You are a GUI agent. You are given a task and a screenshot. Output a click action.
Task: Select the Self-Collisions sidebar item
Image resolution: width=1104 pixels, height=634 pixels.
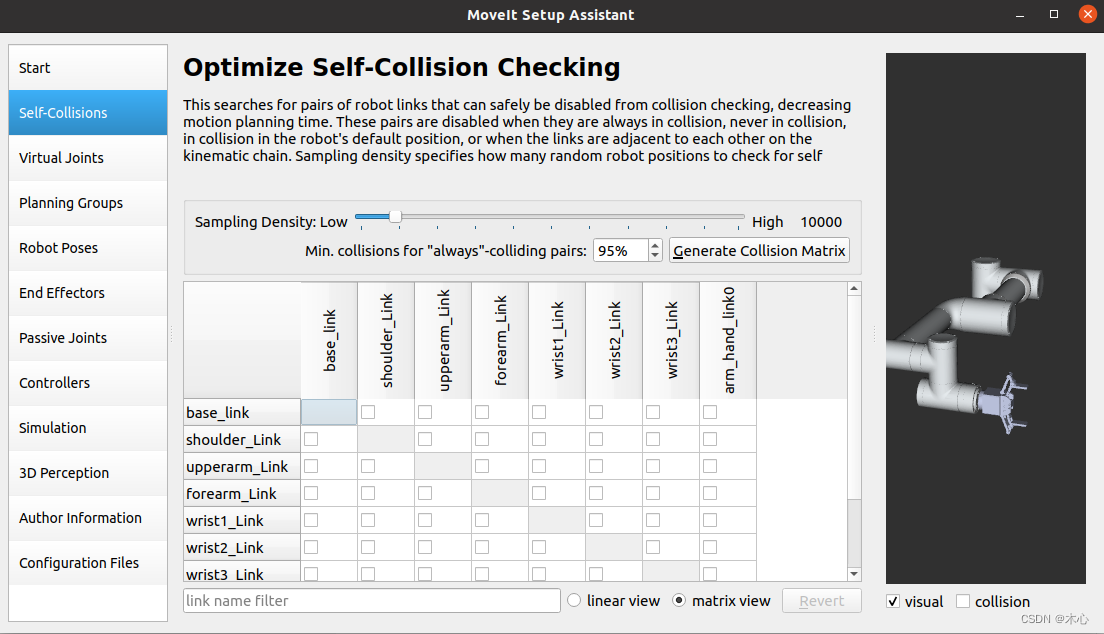88,113
